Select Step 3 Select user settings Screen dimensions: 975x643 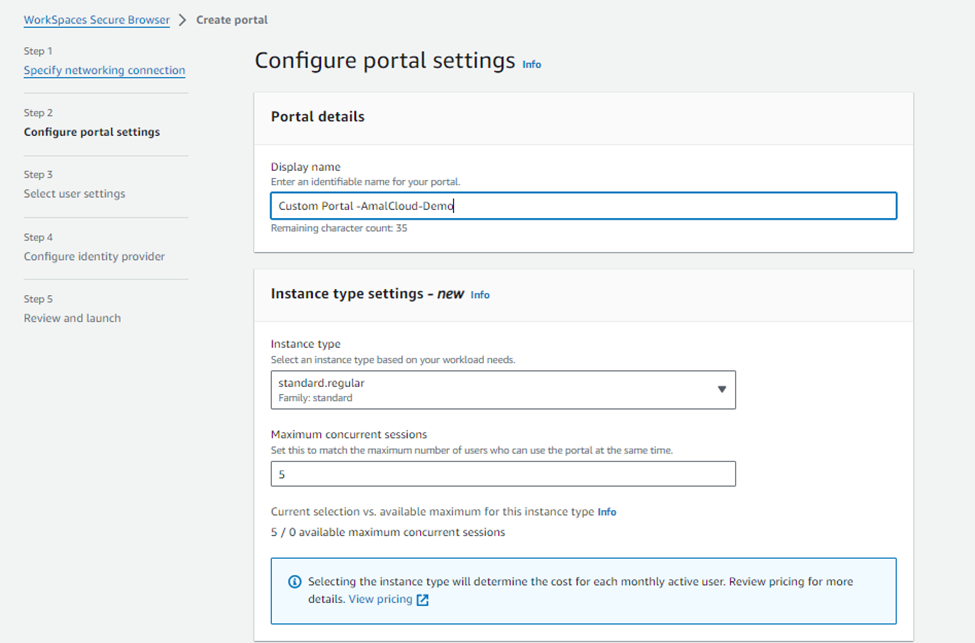coord(75,193)
